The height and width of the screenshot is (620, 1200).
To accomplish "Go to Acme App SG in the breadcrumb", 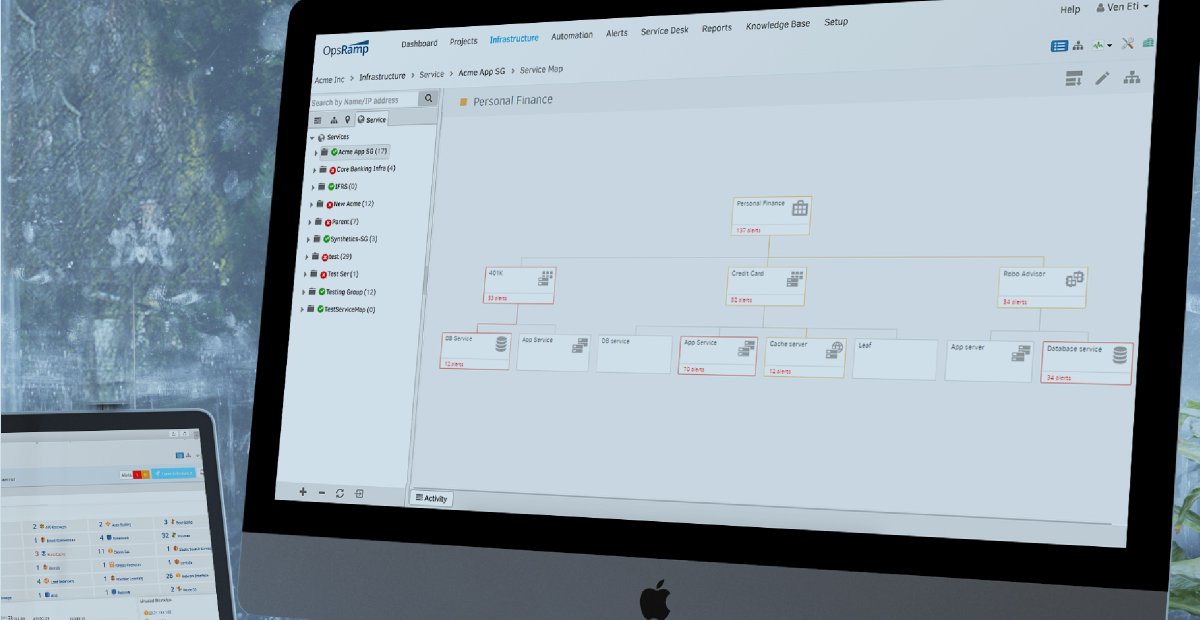I will pos(482,72).
